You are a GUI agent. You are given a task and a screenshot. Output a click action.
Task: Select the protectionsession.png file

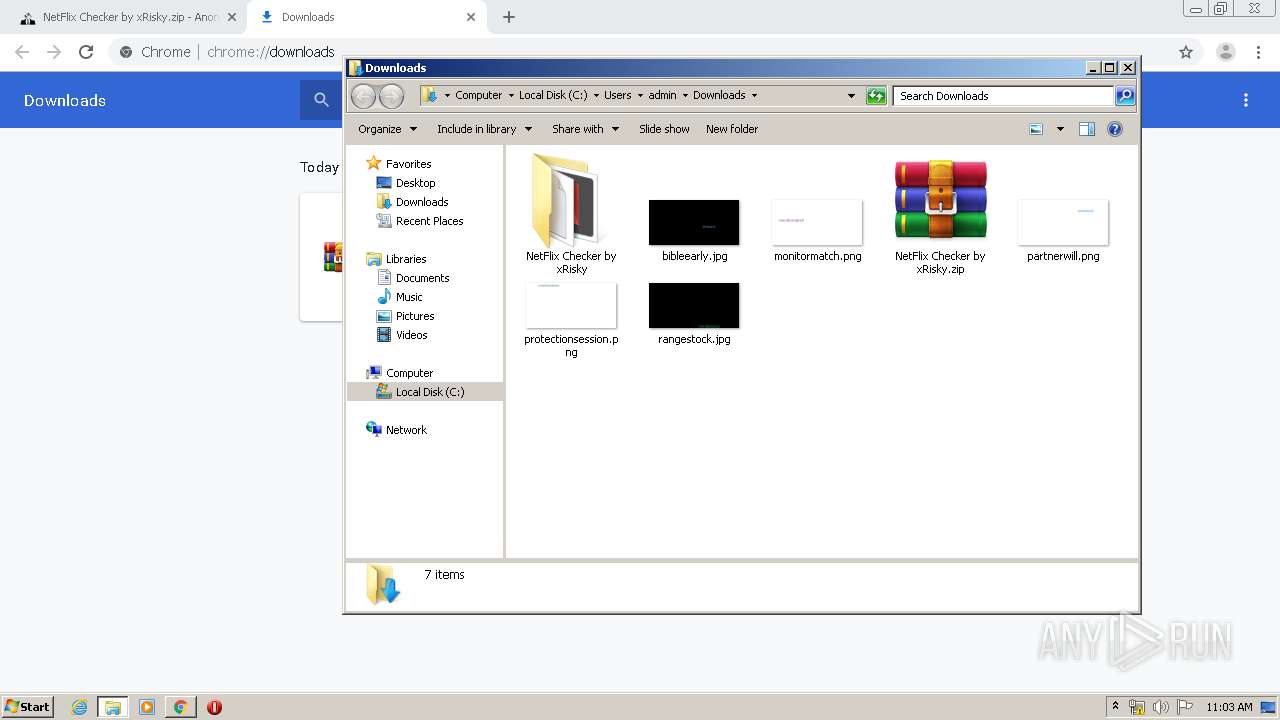click(x=571, y=305)
